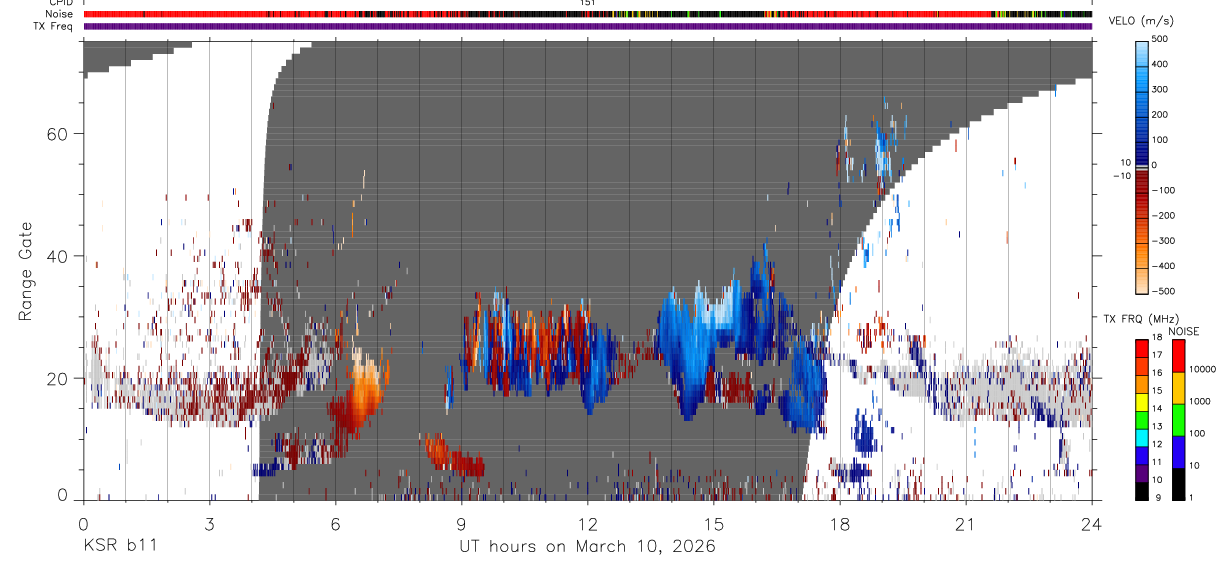1228x567 pixels.
Task: Pick the purple swatch in the TX FRQ legend
Action: 1141,473
